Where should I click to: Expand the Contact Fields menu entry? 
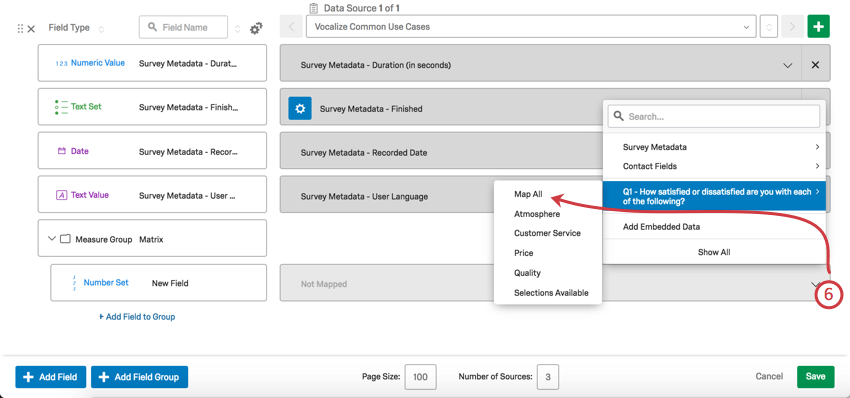click(x=714, y=166)
